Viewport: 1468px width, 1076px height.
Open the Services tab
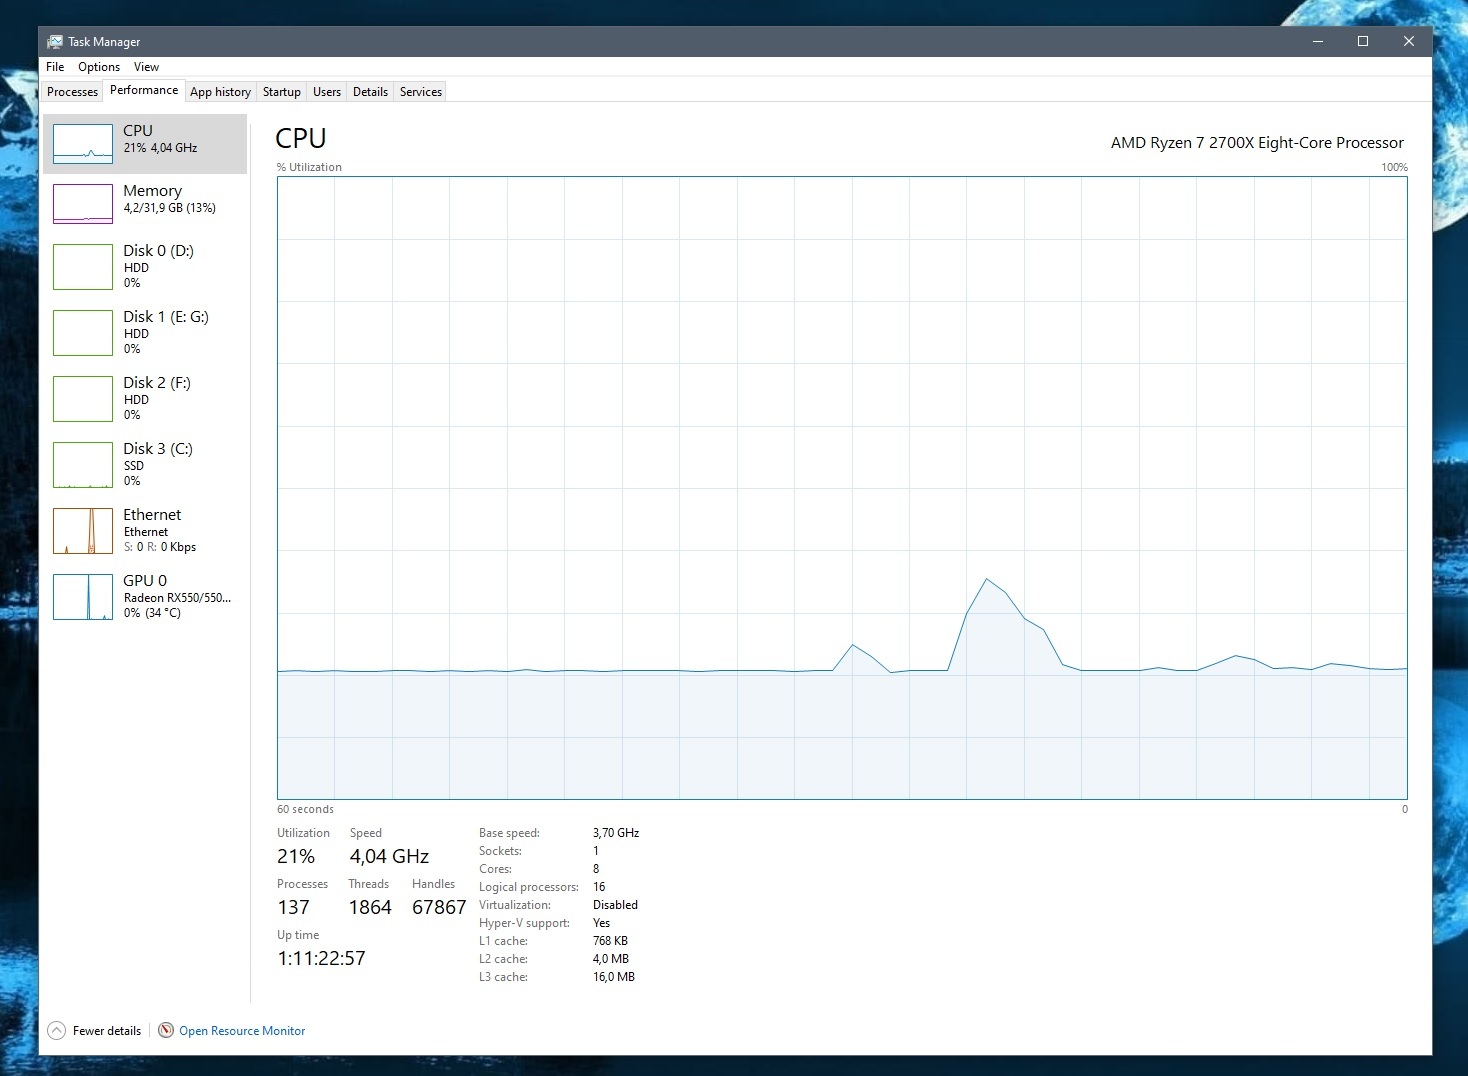pos(421,92)
